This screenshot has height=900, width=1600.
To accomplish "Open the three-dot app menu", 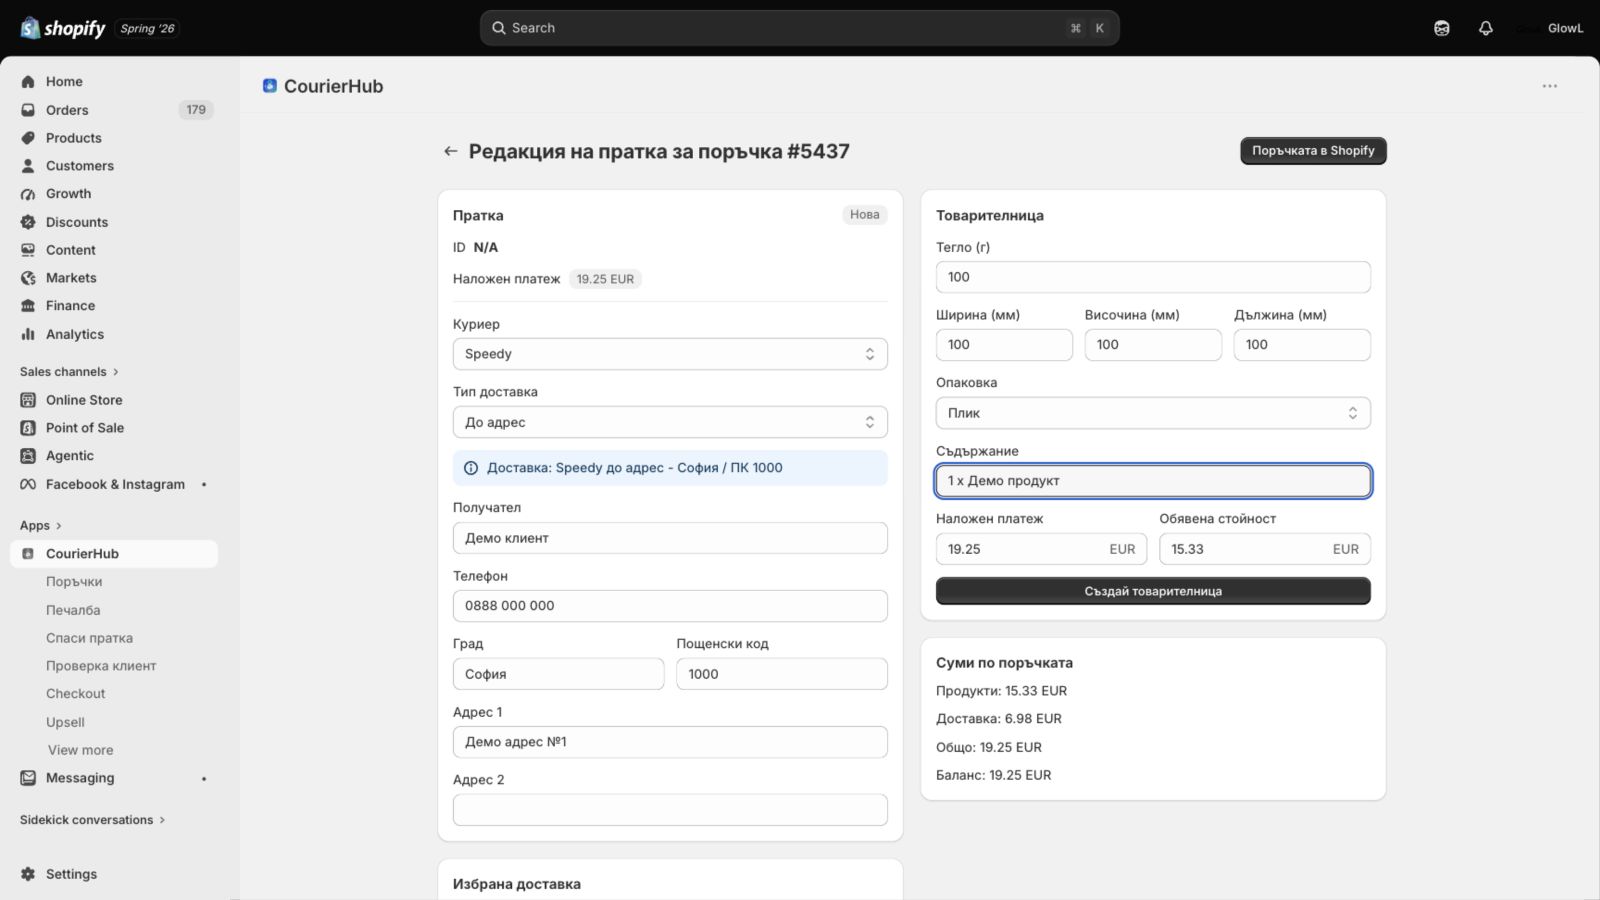I will [1549, 86].
